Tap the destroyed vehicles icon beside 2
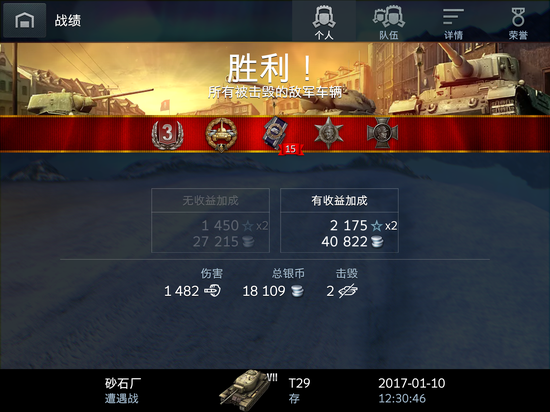This screenshot has height=412, width=550. coord(348,291)
